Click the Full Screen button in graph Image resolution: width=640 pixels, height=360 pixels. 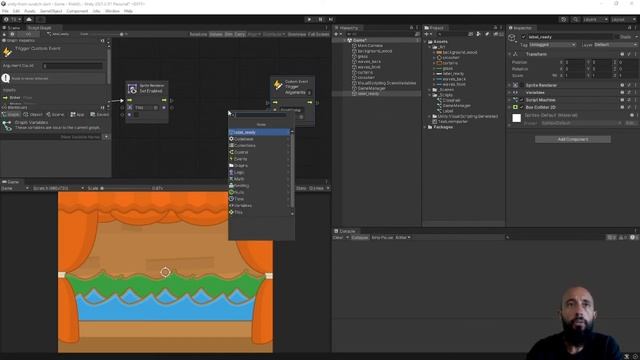(x=318, y=34)
